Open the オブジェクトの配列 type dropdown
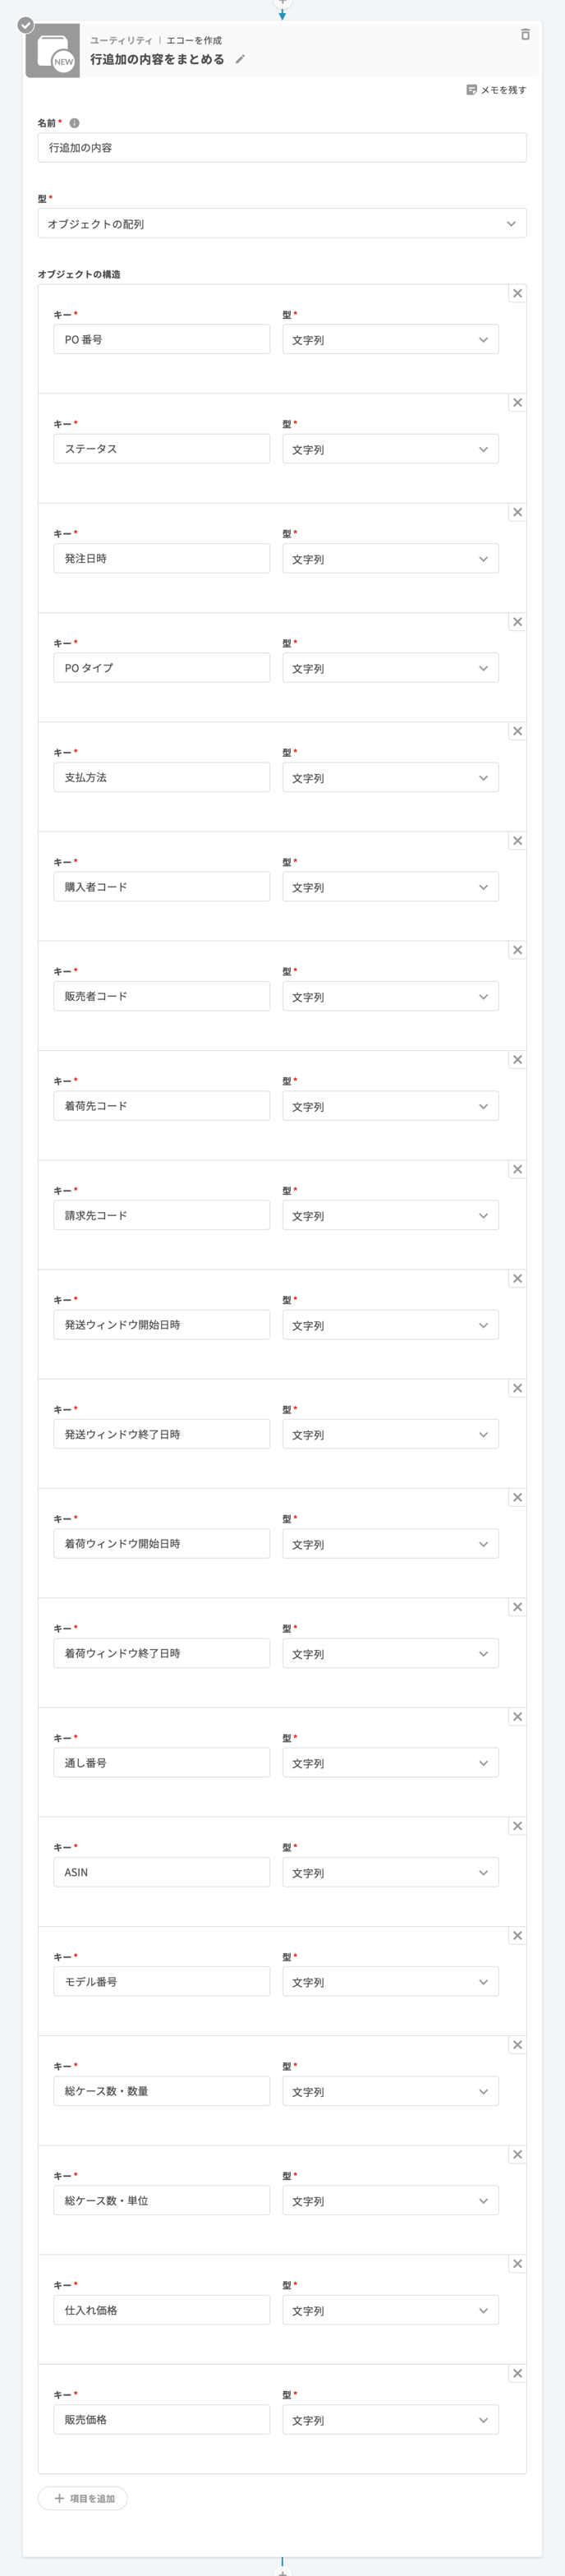 coord(282,224)
